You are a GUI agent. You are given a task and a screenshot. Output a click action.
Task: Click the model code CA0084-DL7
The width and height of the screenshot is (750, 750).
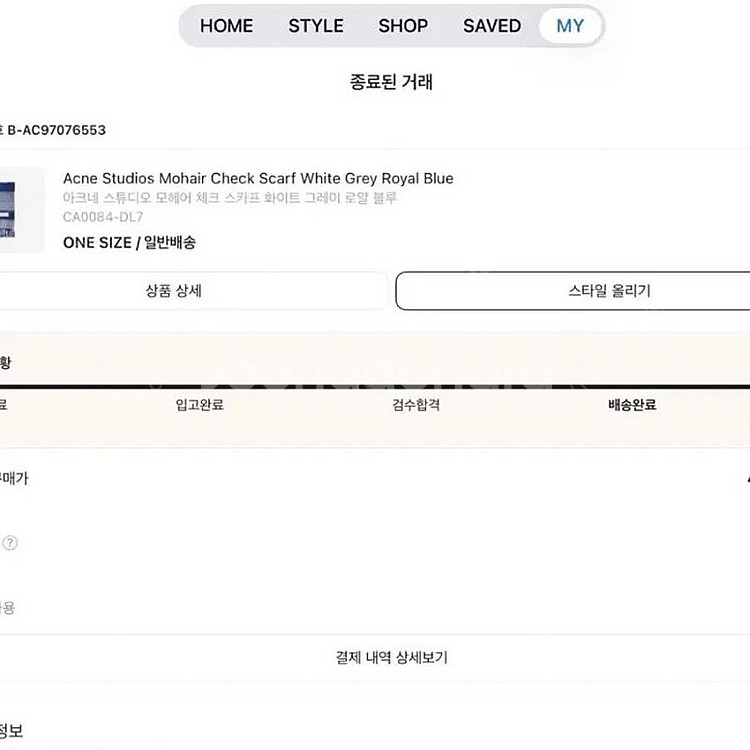coord(103,216)
